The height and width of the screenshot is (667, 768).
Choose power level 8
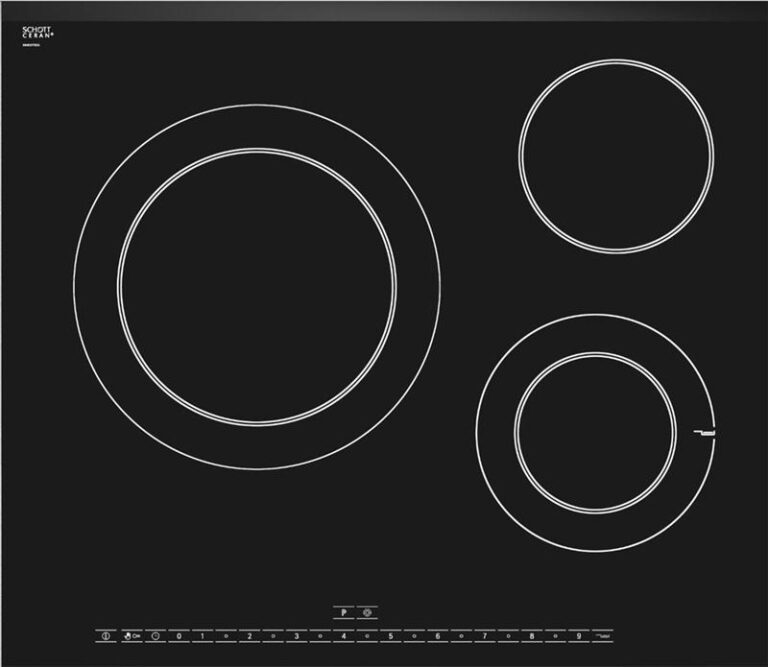point(531,636)
